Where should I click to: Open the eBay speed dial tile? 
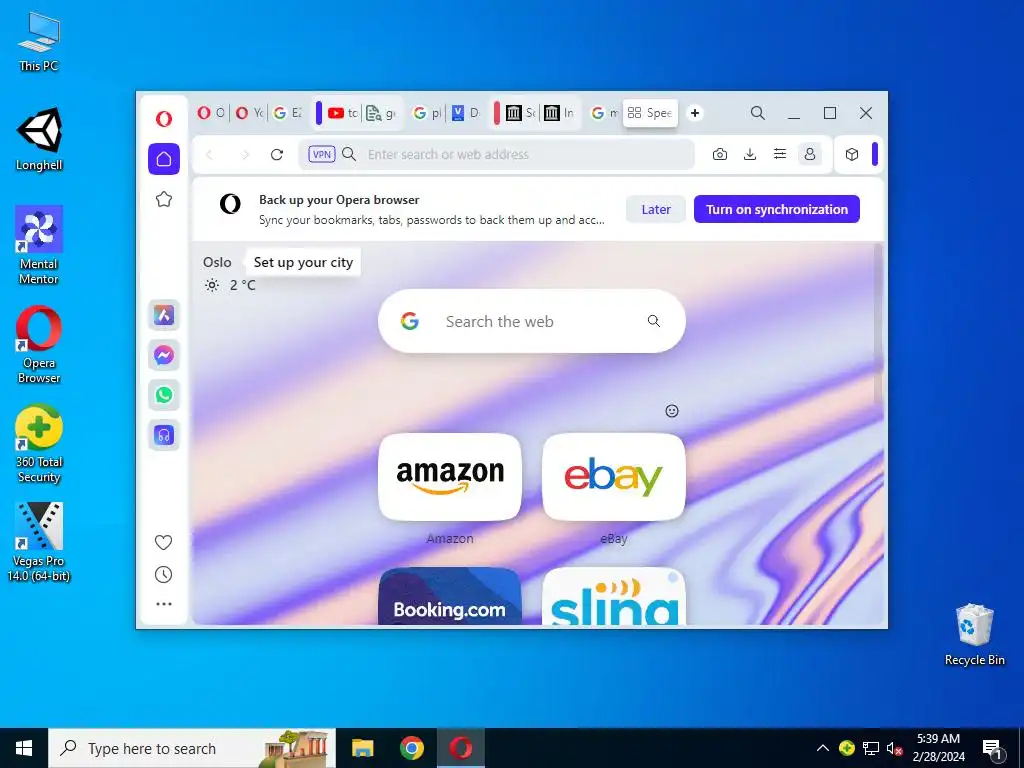point(614,477)
